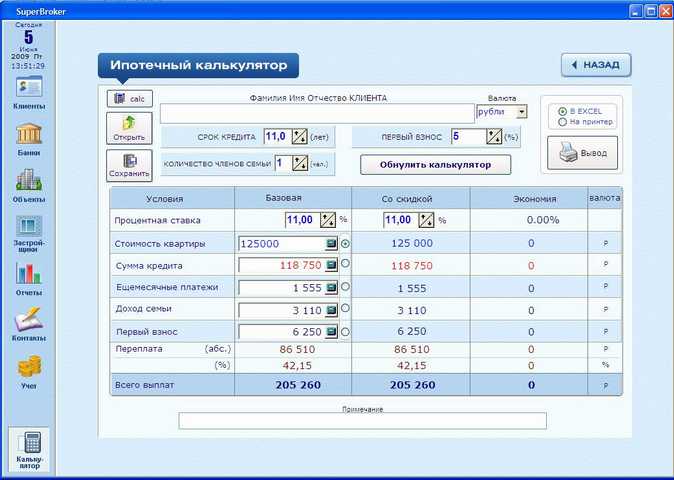674x480 pixels.
Task: Click the Сумма кредита 118 750 field
Action: click(x=282, y=266)
